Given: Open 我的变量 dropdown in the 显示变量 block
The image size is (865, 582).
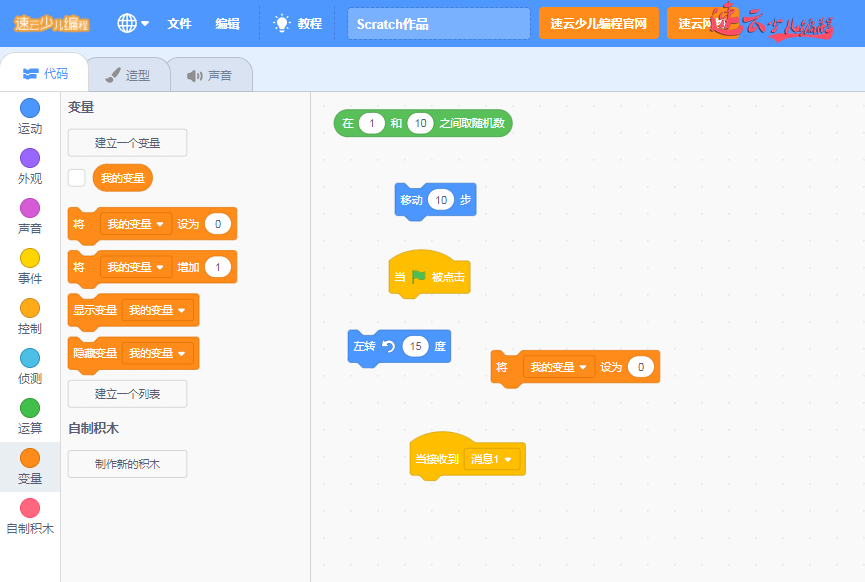Looking at the screenshot, I should (156, 310).
